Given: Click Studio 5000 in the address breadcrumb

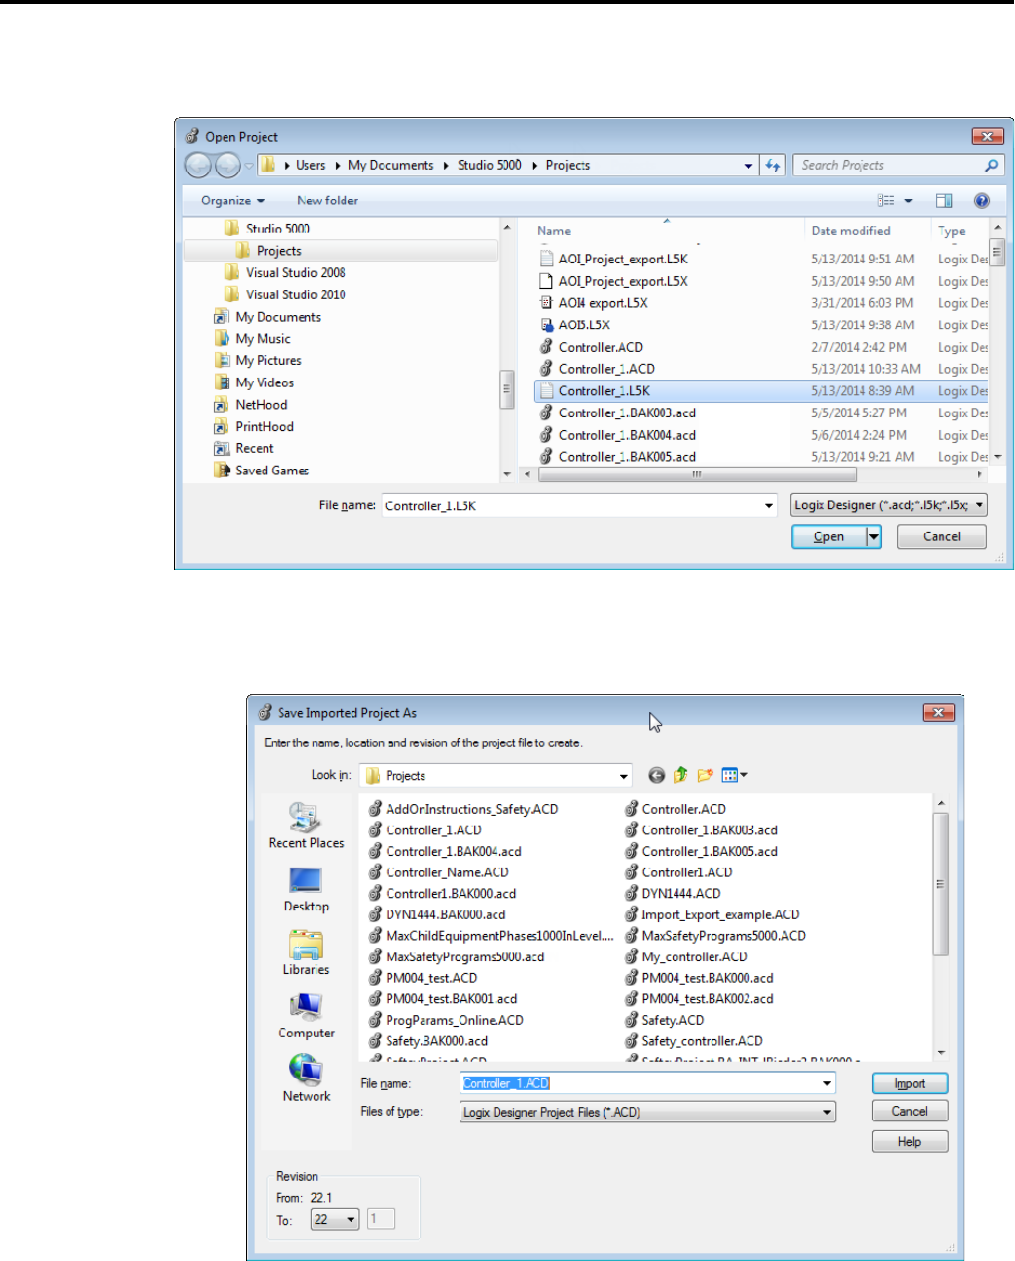Looking at the screenshot, I should pyautogui.click(x=489, y=166).
